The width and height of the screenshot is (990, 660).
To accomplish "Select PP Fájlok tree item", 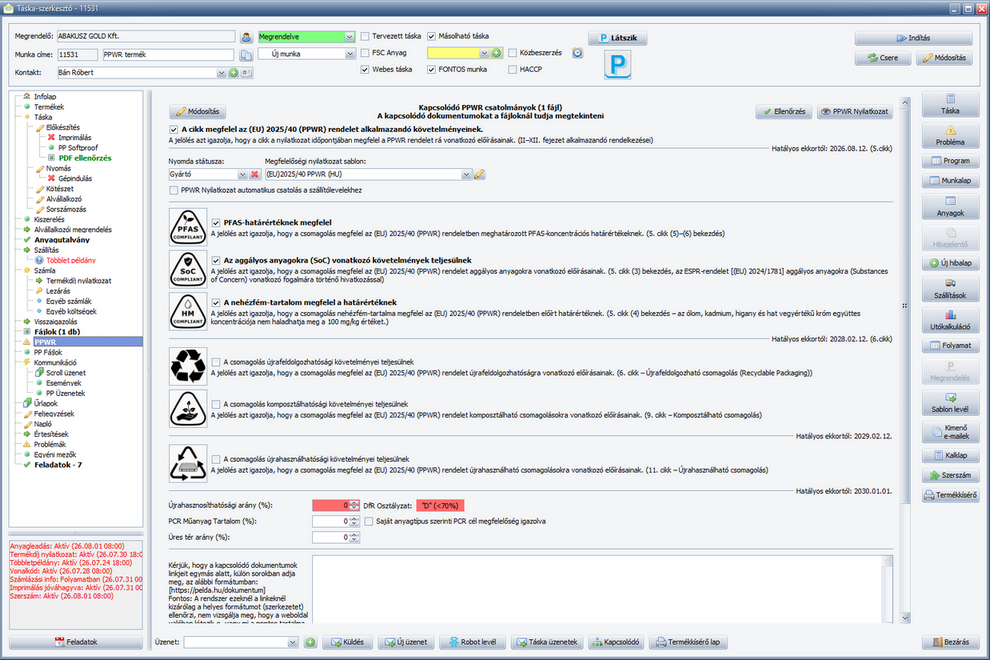I will point(47,352).
